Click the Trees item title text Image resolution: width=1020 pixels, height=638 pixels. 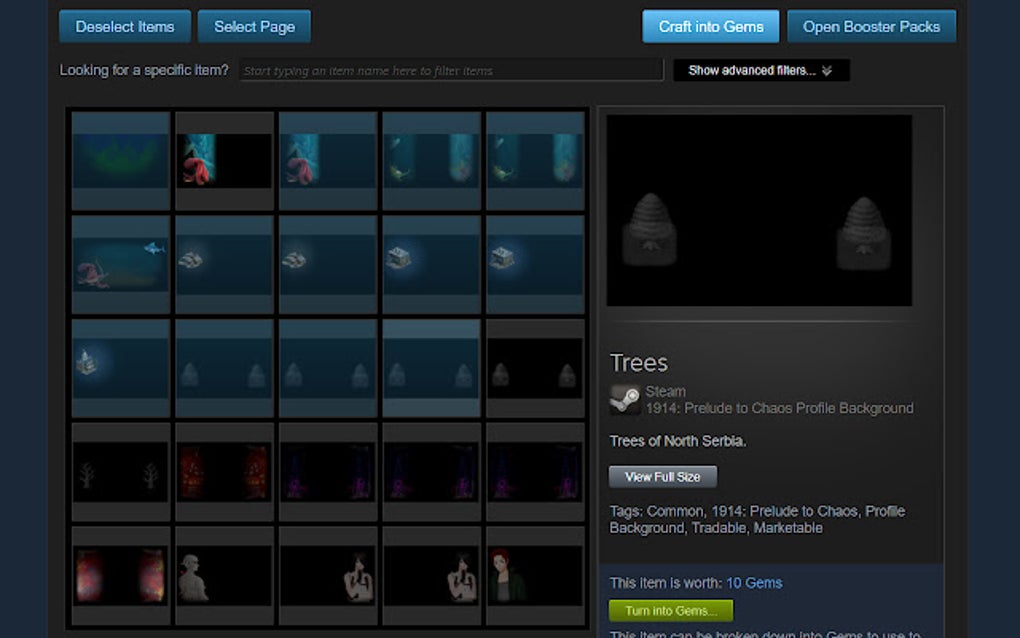pos(639,363)
